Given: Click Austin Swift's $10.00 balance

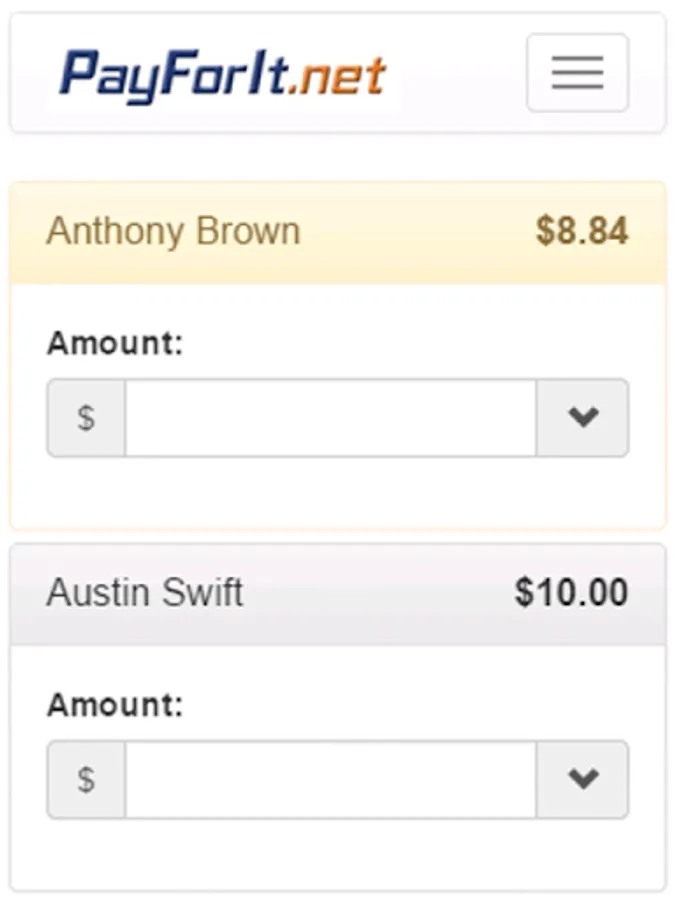Looking at the screenshot, I should pos(571,593).
